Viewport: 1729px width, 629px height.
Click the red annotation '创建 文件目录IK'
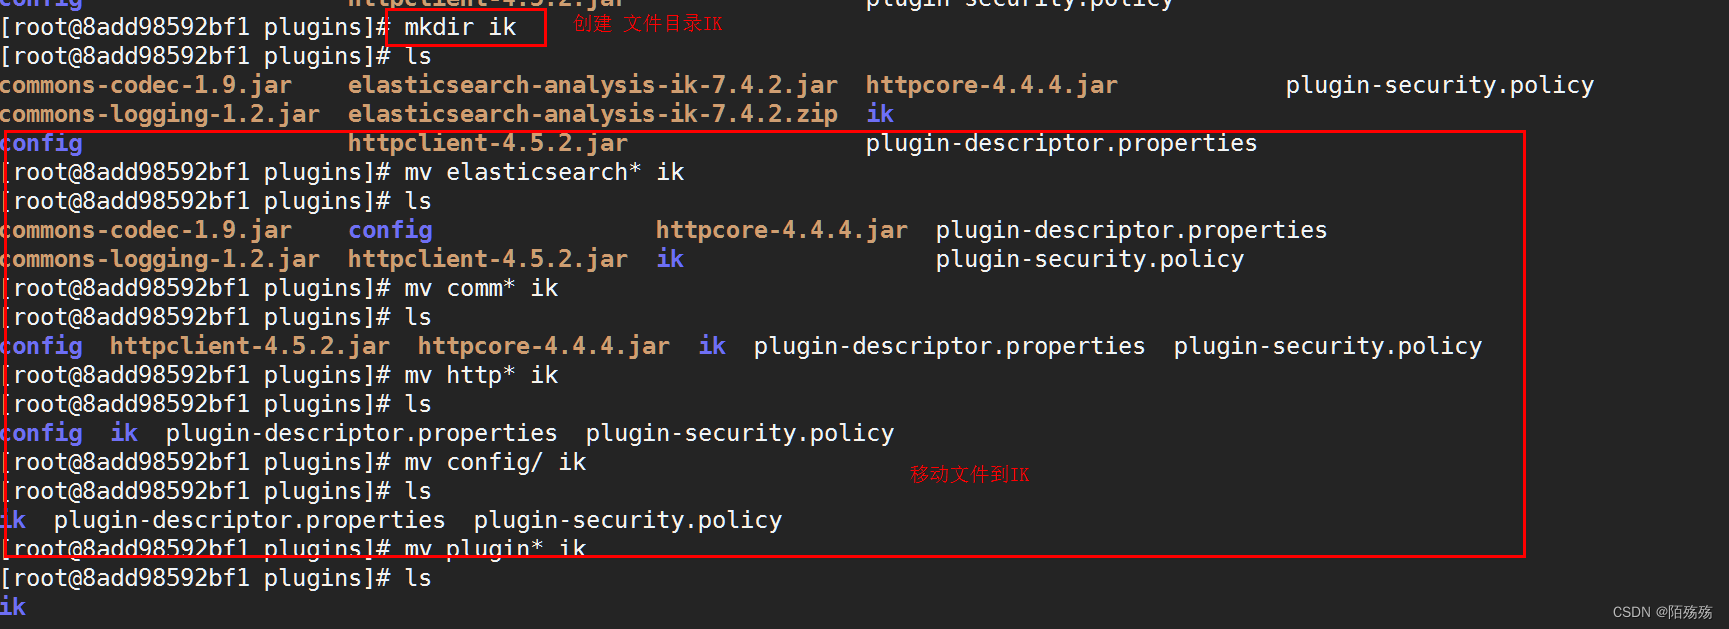[x=647, y=24]
